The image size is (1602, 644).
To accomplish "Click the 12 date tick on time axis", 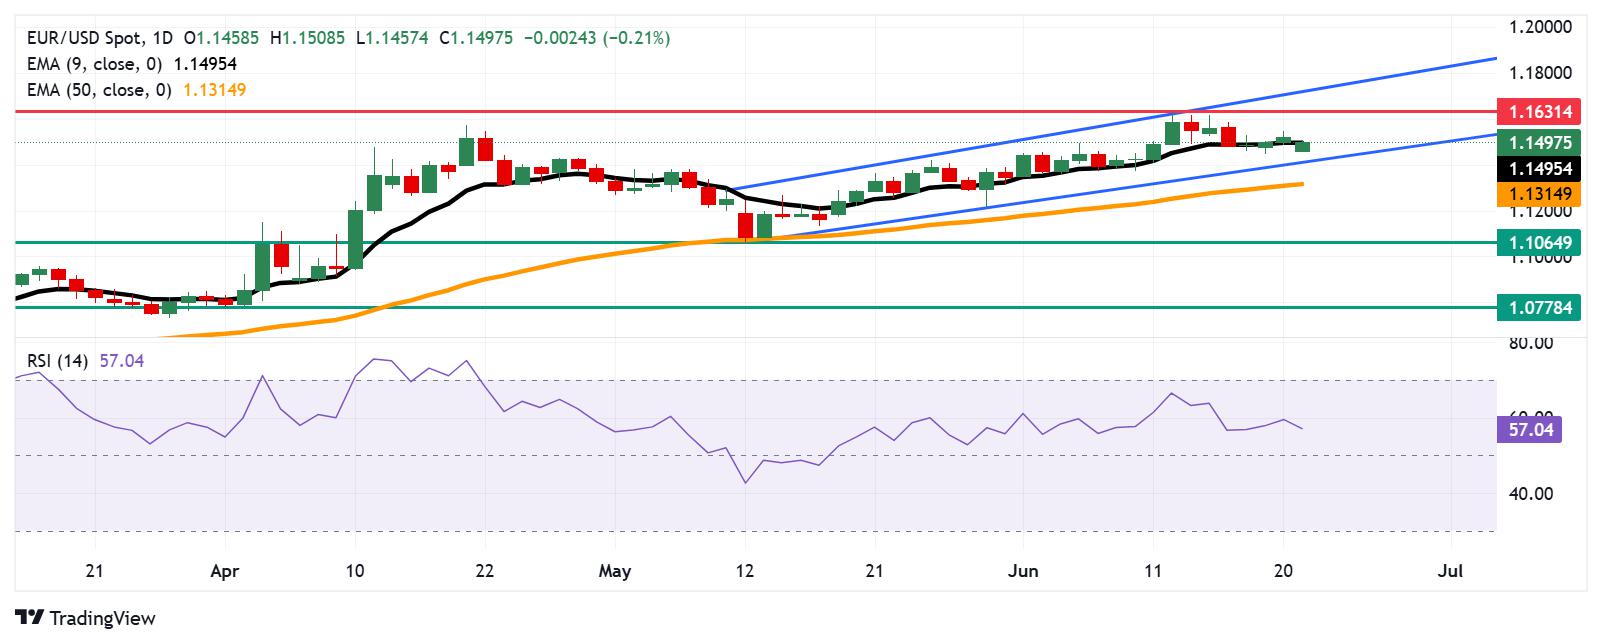I will pyautogui.click(x=744, y=571).
